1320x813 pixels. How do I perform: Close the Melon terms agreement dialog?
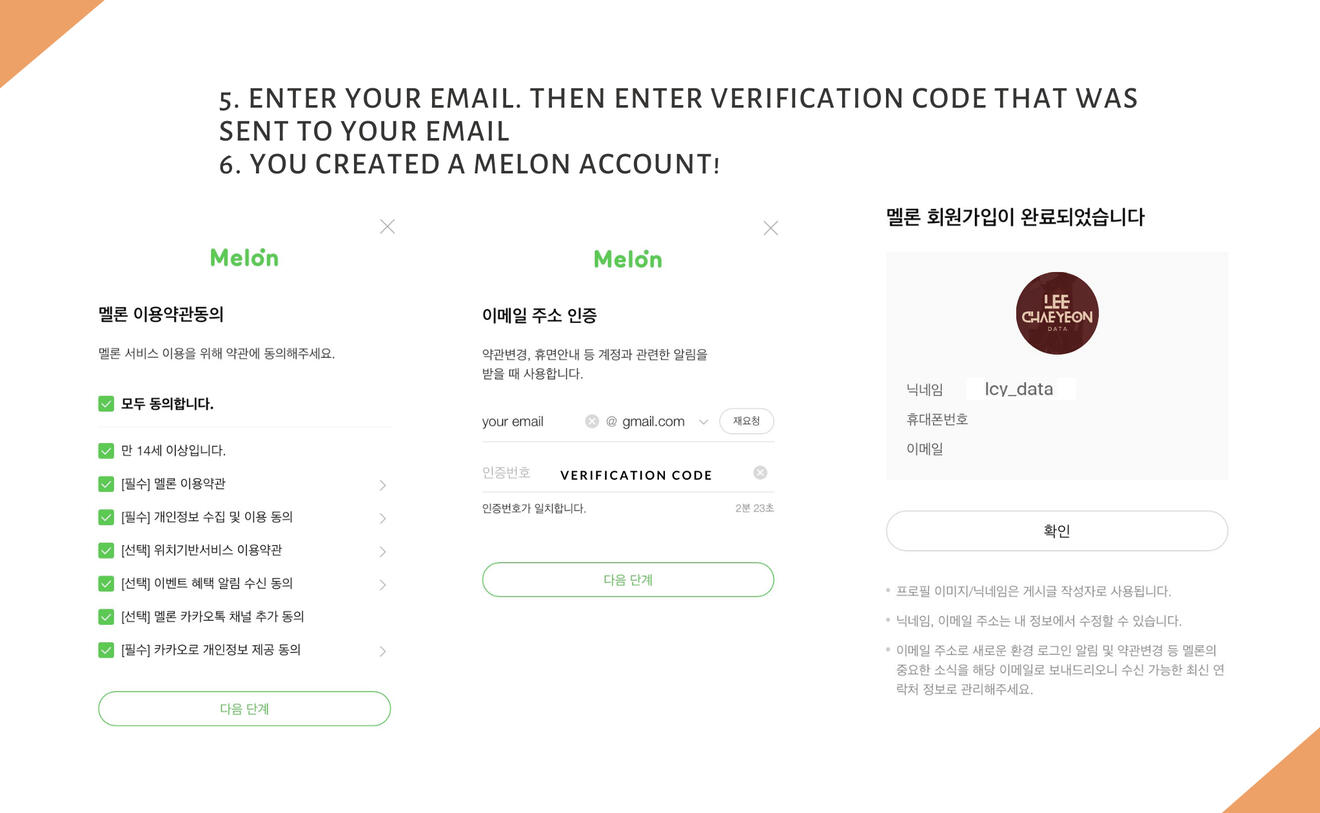(387, 227)
